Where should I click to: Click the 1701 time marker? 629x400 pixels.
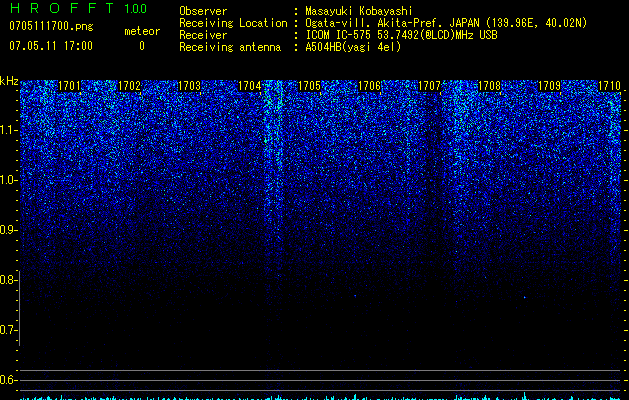click(x=69, y=86)
